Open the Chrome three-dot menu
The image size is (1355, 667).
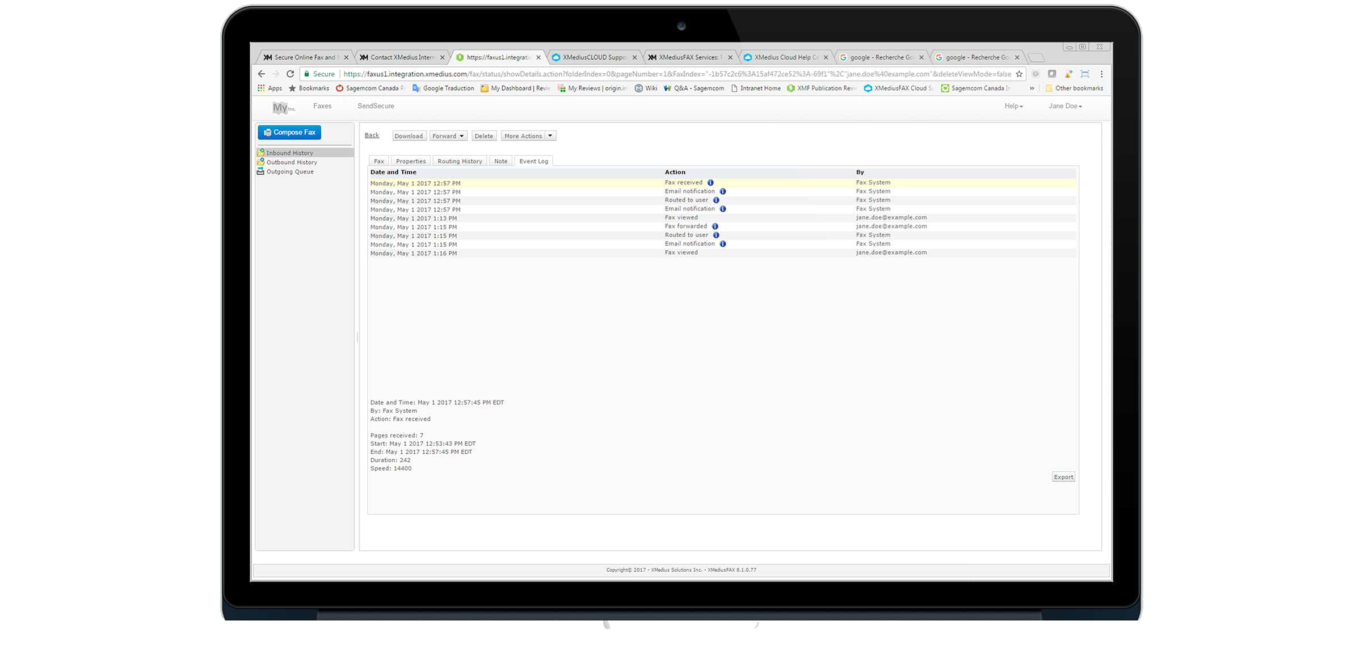coord(1101,74)
